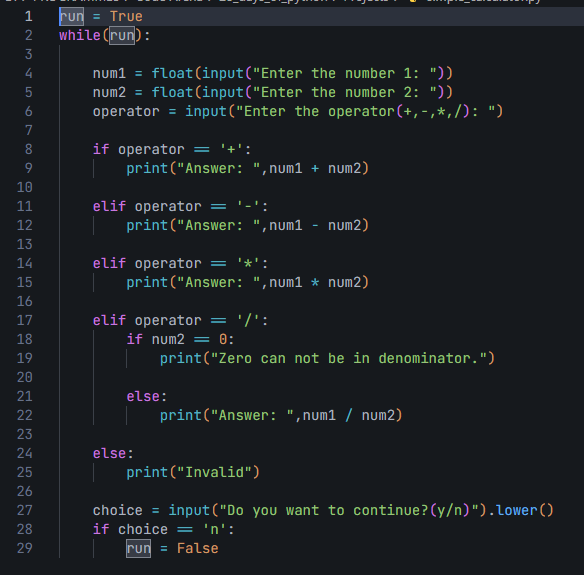
Task: Click the highlighted 'run' on line 29
Action: point(139,548)
